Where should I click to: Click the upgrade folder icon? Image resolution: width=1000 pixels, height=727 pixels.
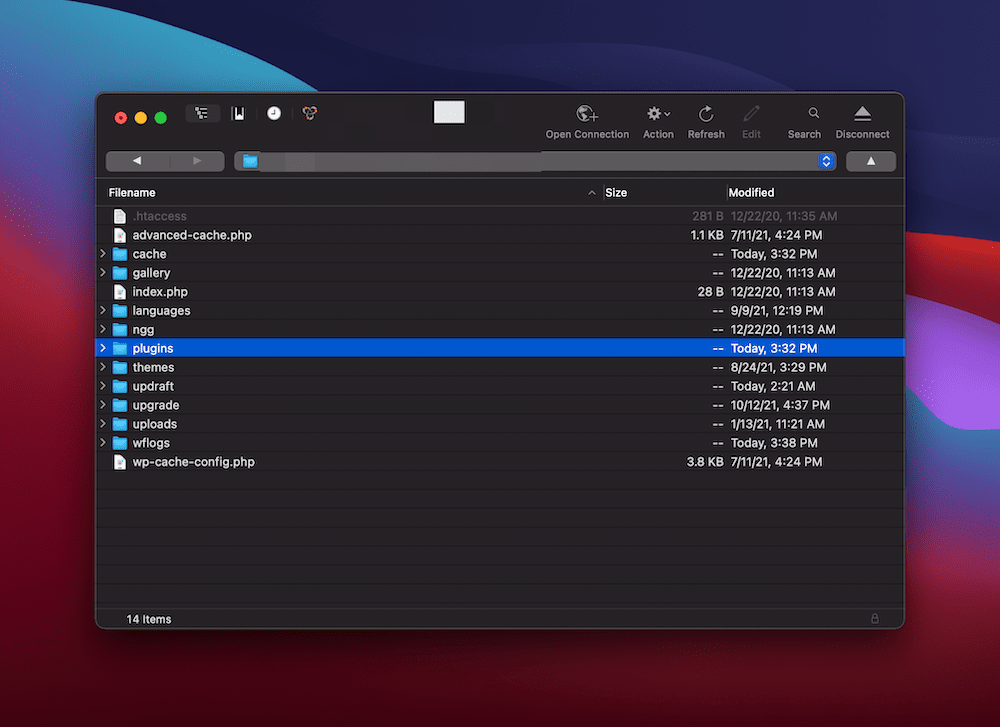119,405
